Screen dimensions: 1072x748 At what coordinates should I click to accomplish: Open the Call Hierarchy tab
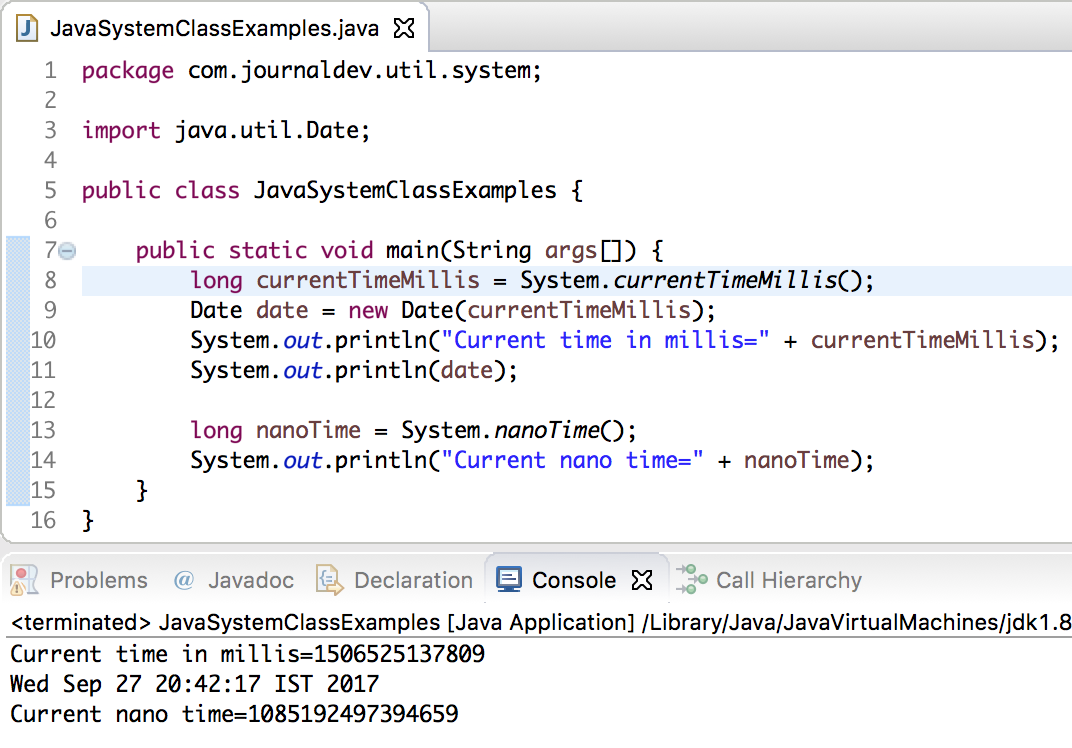point(788,580)
